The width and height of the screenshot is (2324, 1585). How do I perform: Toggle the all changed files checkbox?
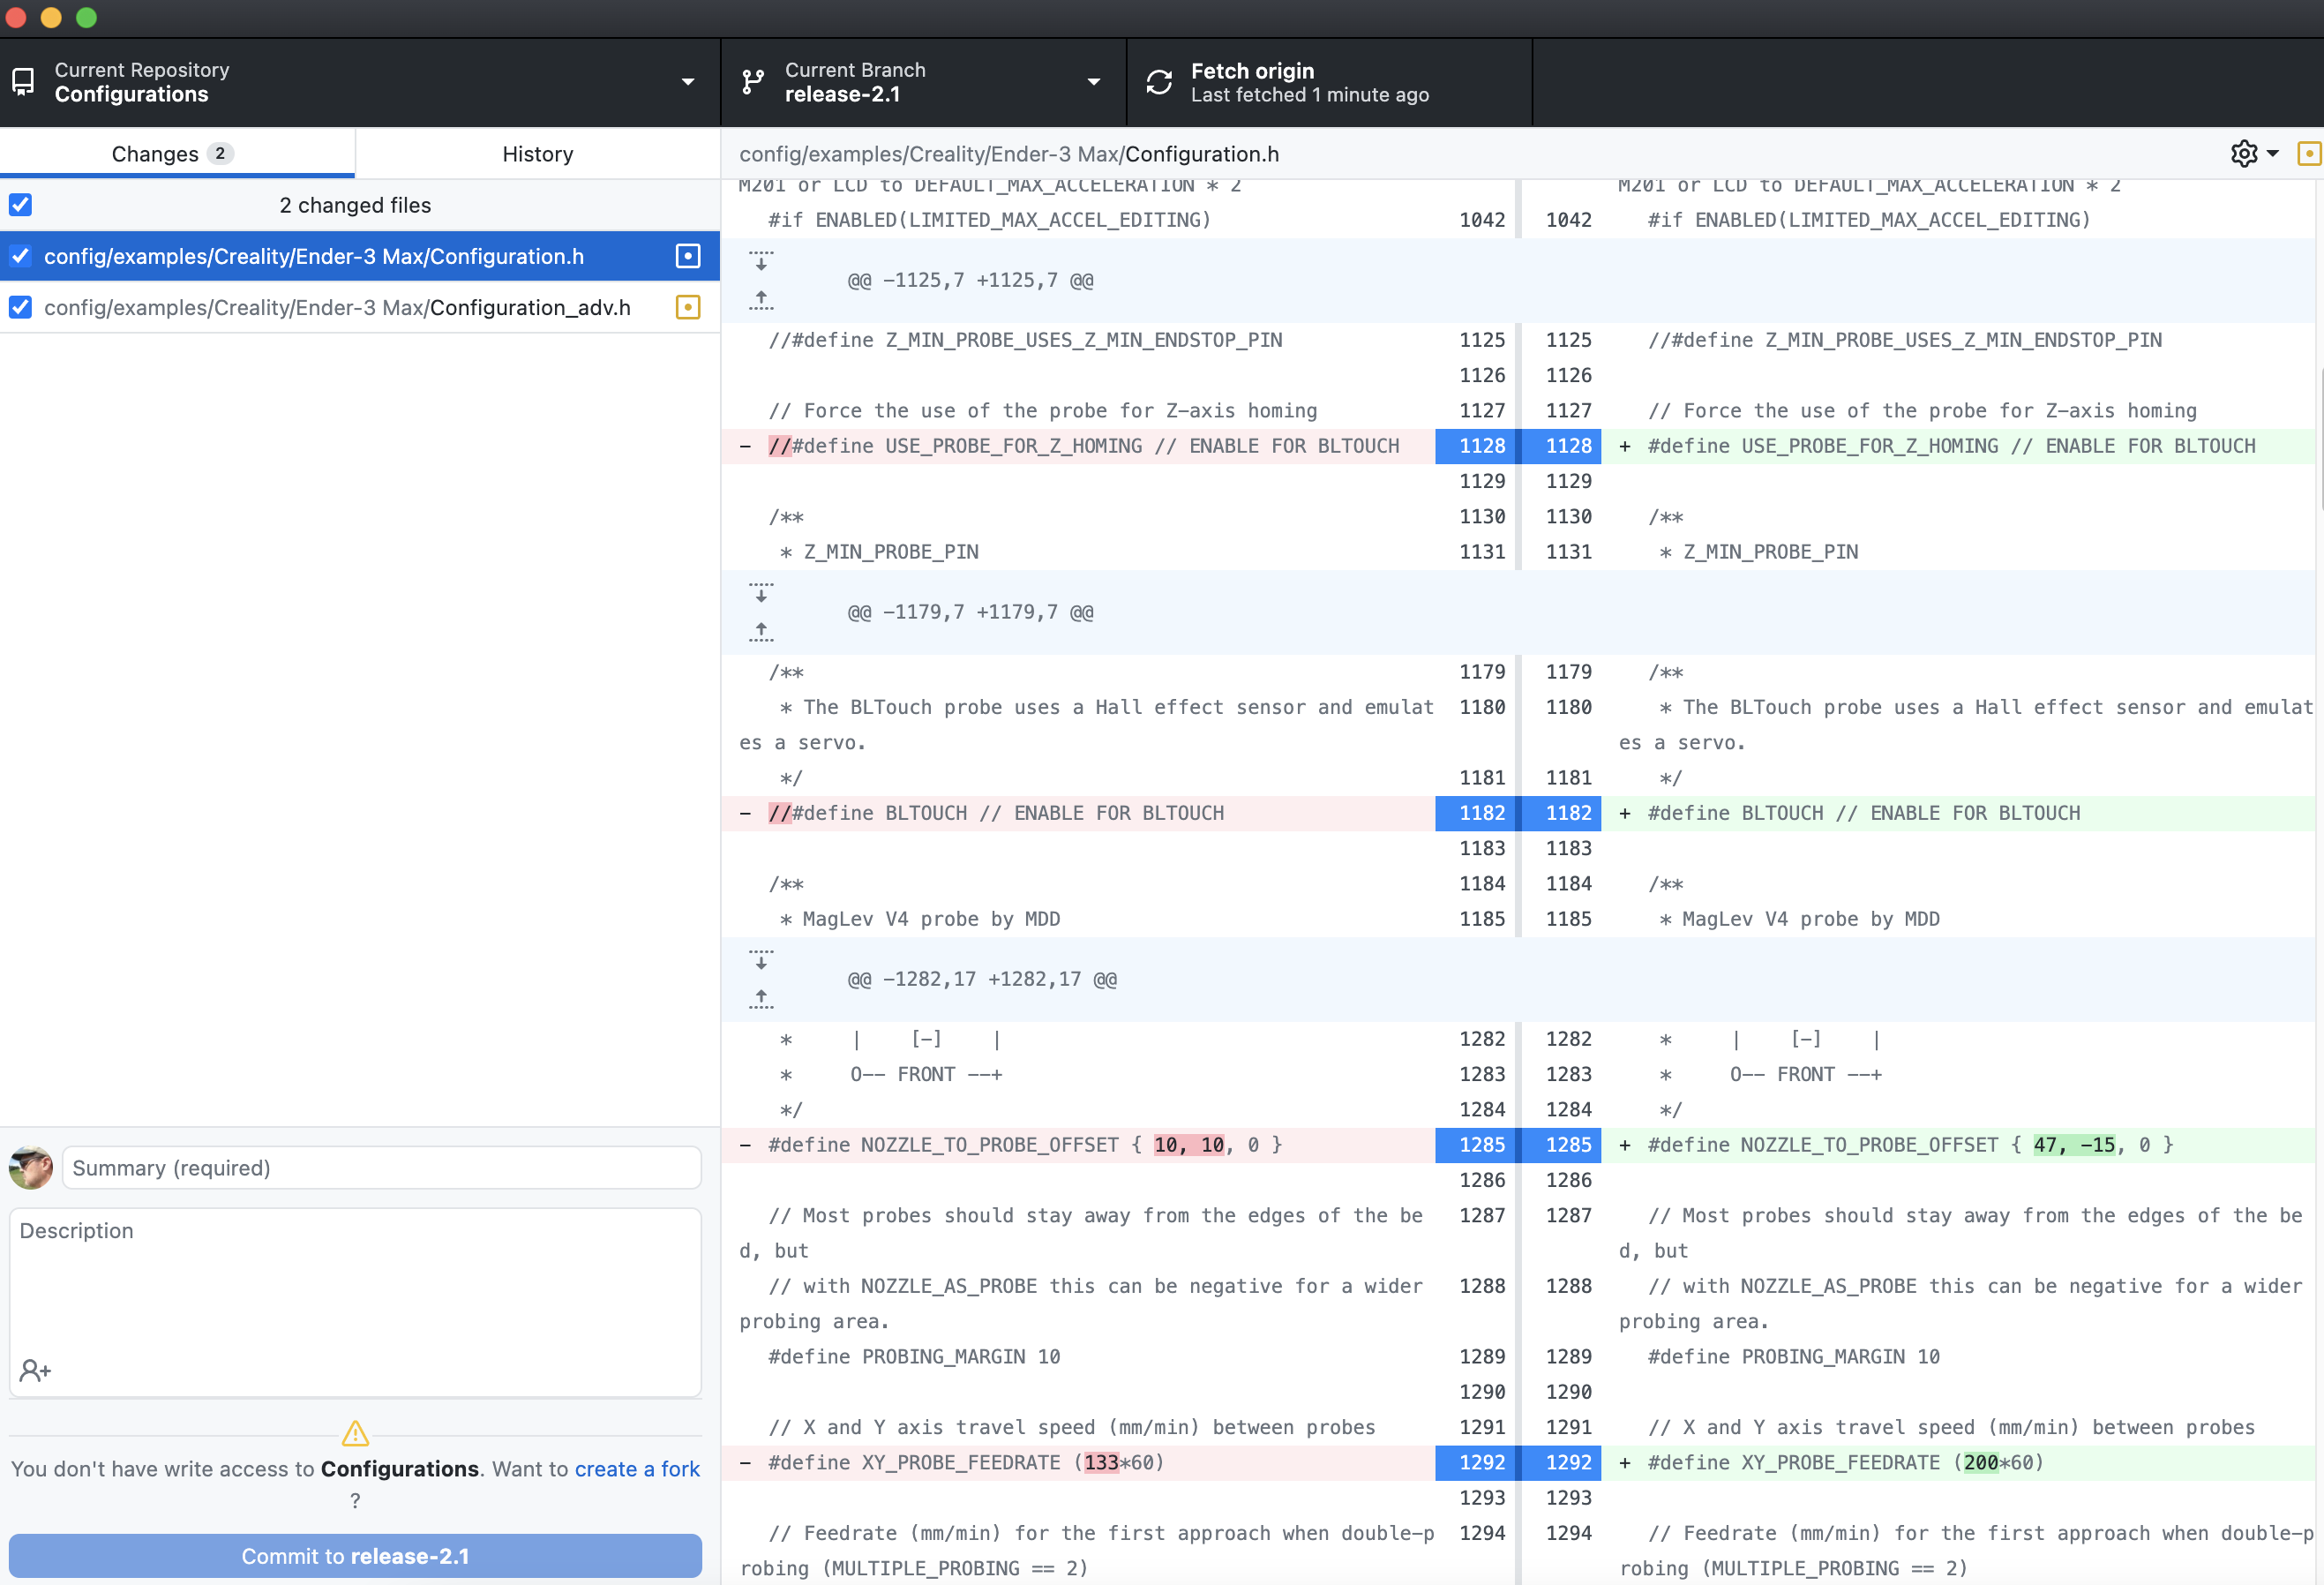(21, 205)
